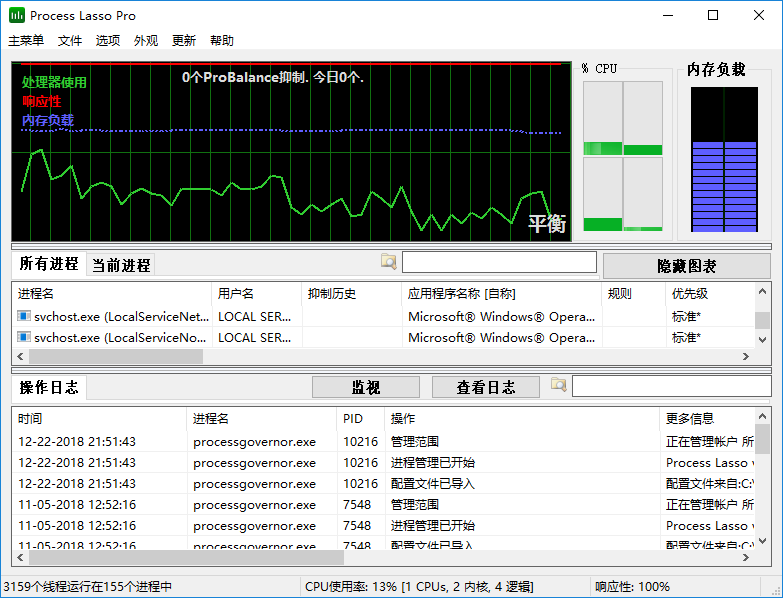
Task: Click the 处理器使用 legend label in graph
Action: [x=54, y=82]
